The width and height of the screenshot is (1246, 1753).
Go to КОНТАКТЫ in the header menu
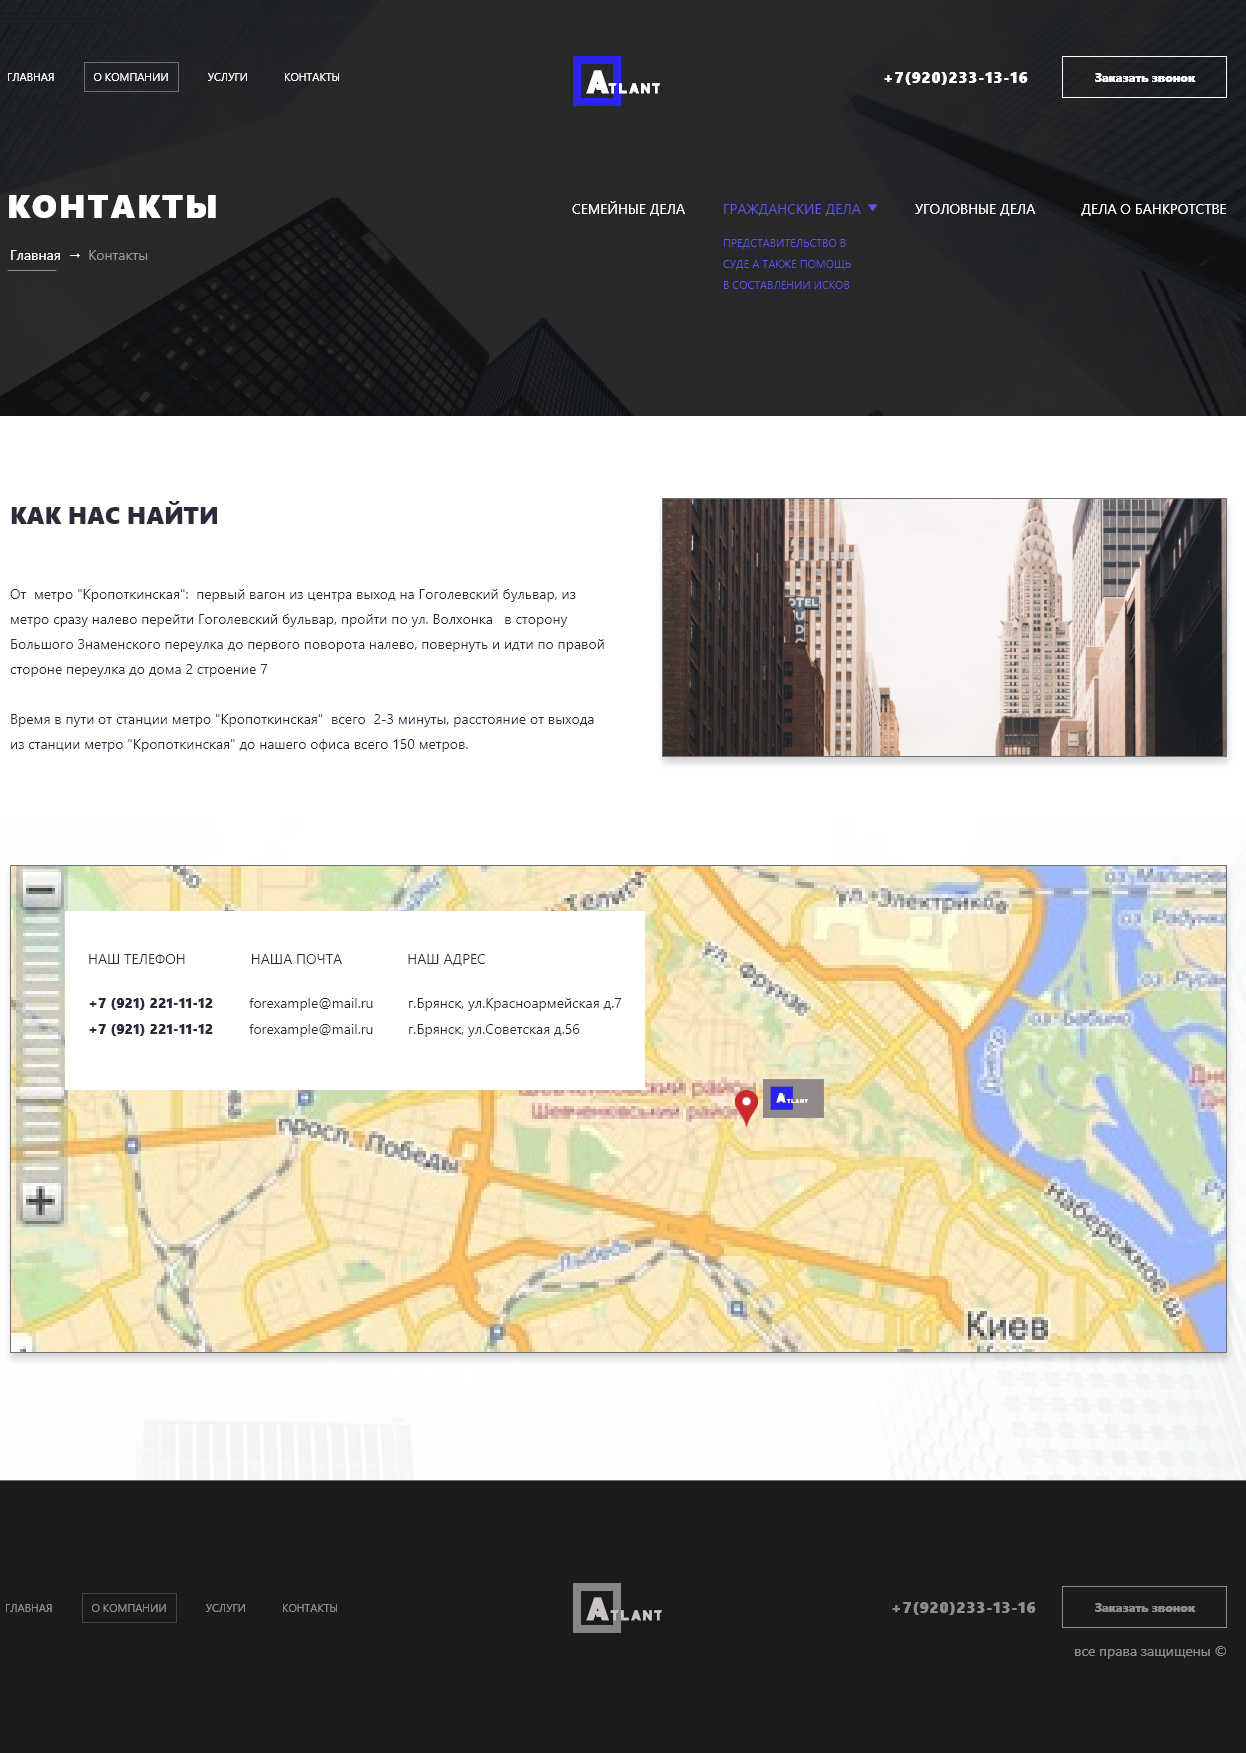(312, 77)
